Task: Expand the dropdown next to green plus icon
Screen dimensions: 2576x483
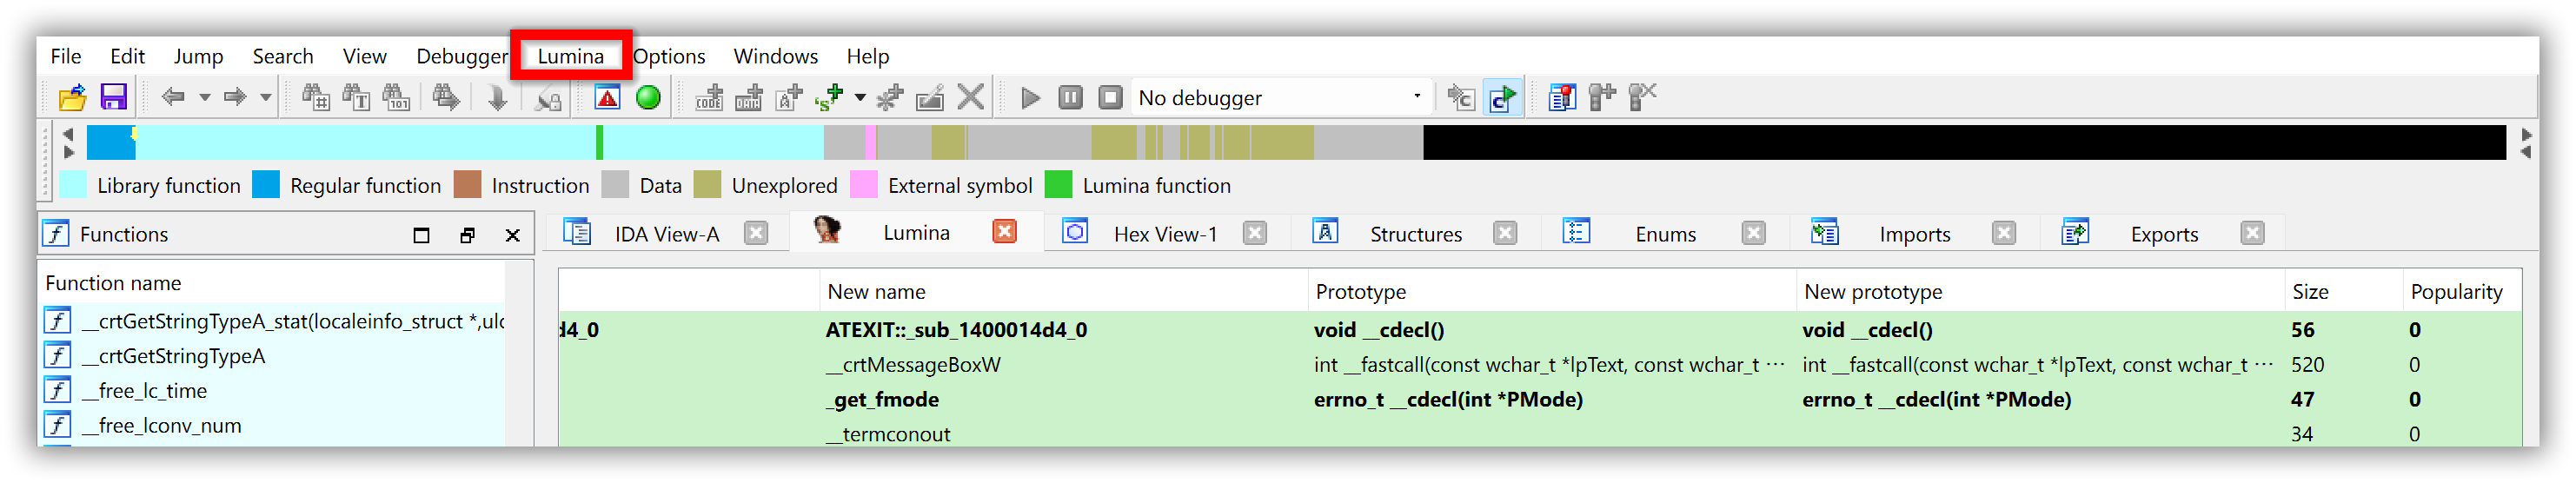Action: click(860, 98)
